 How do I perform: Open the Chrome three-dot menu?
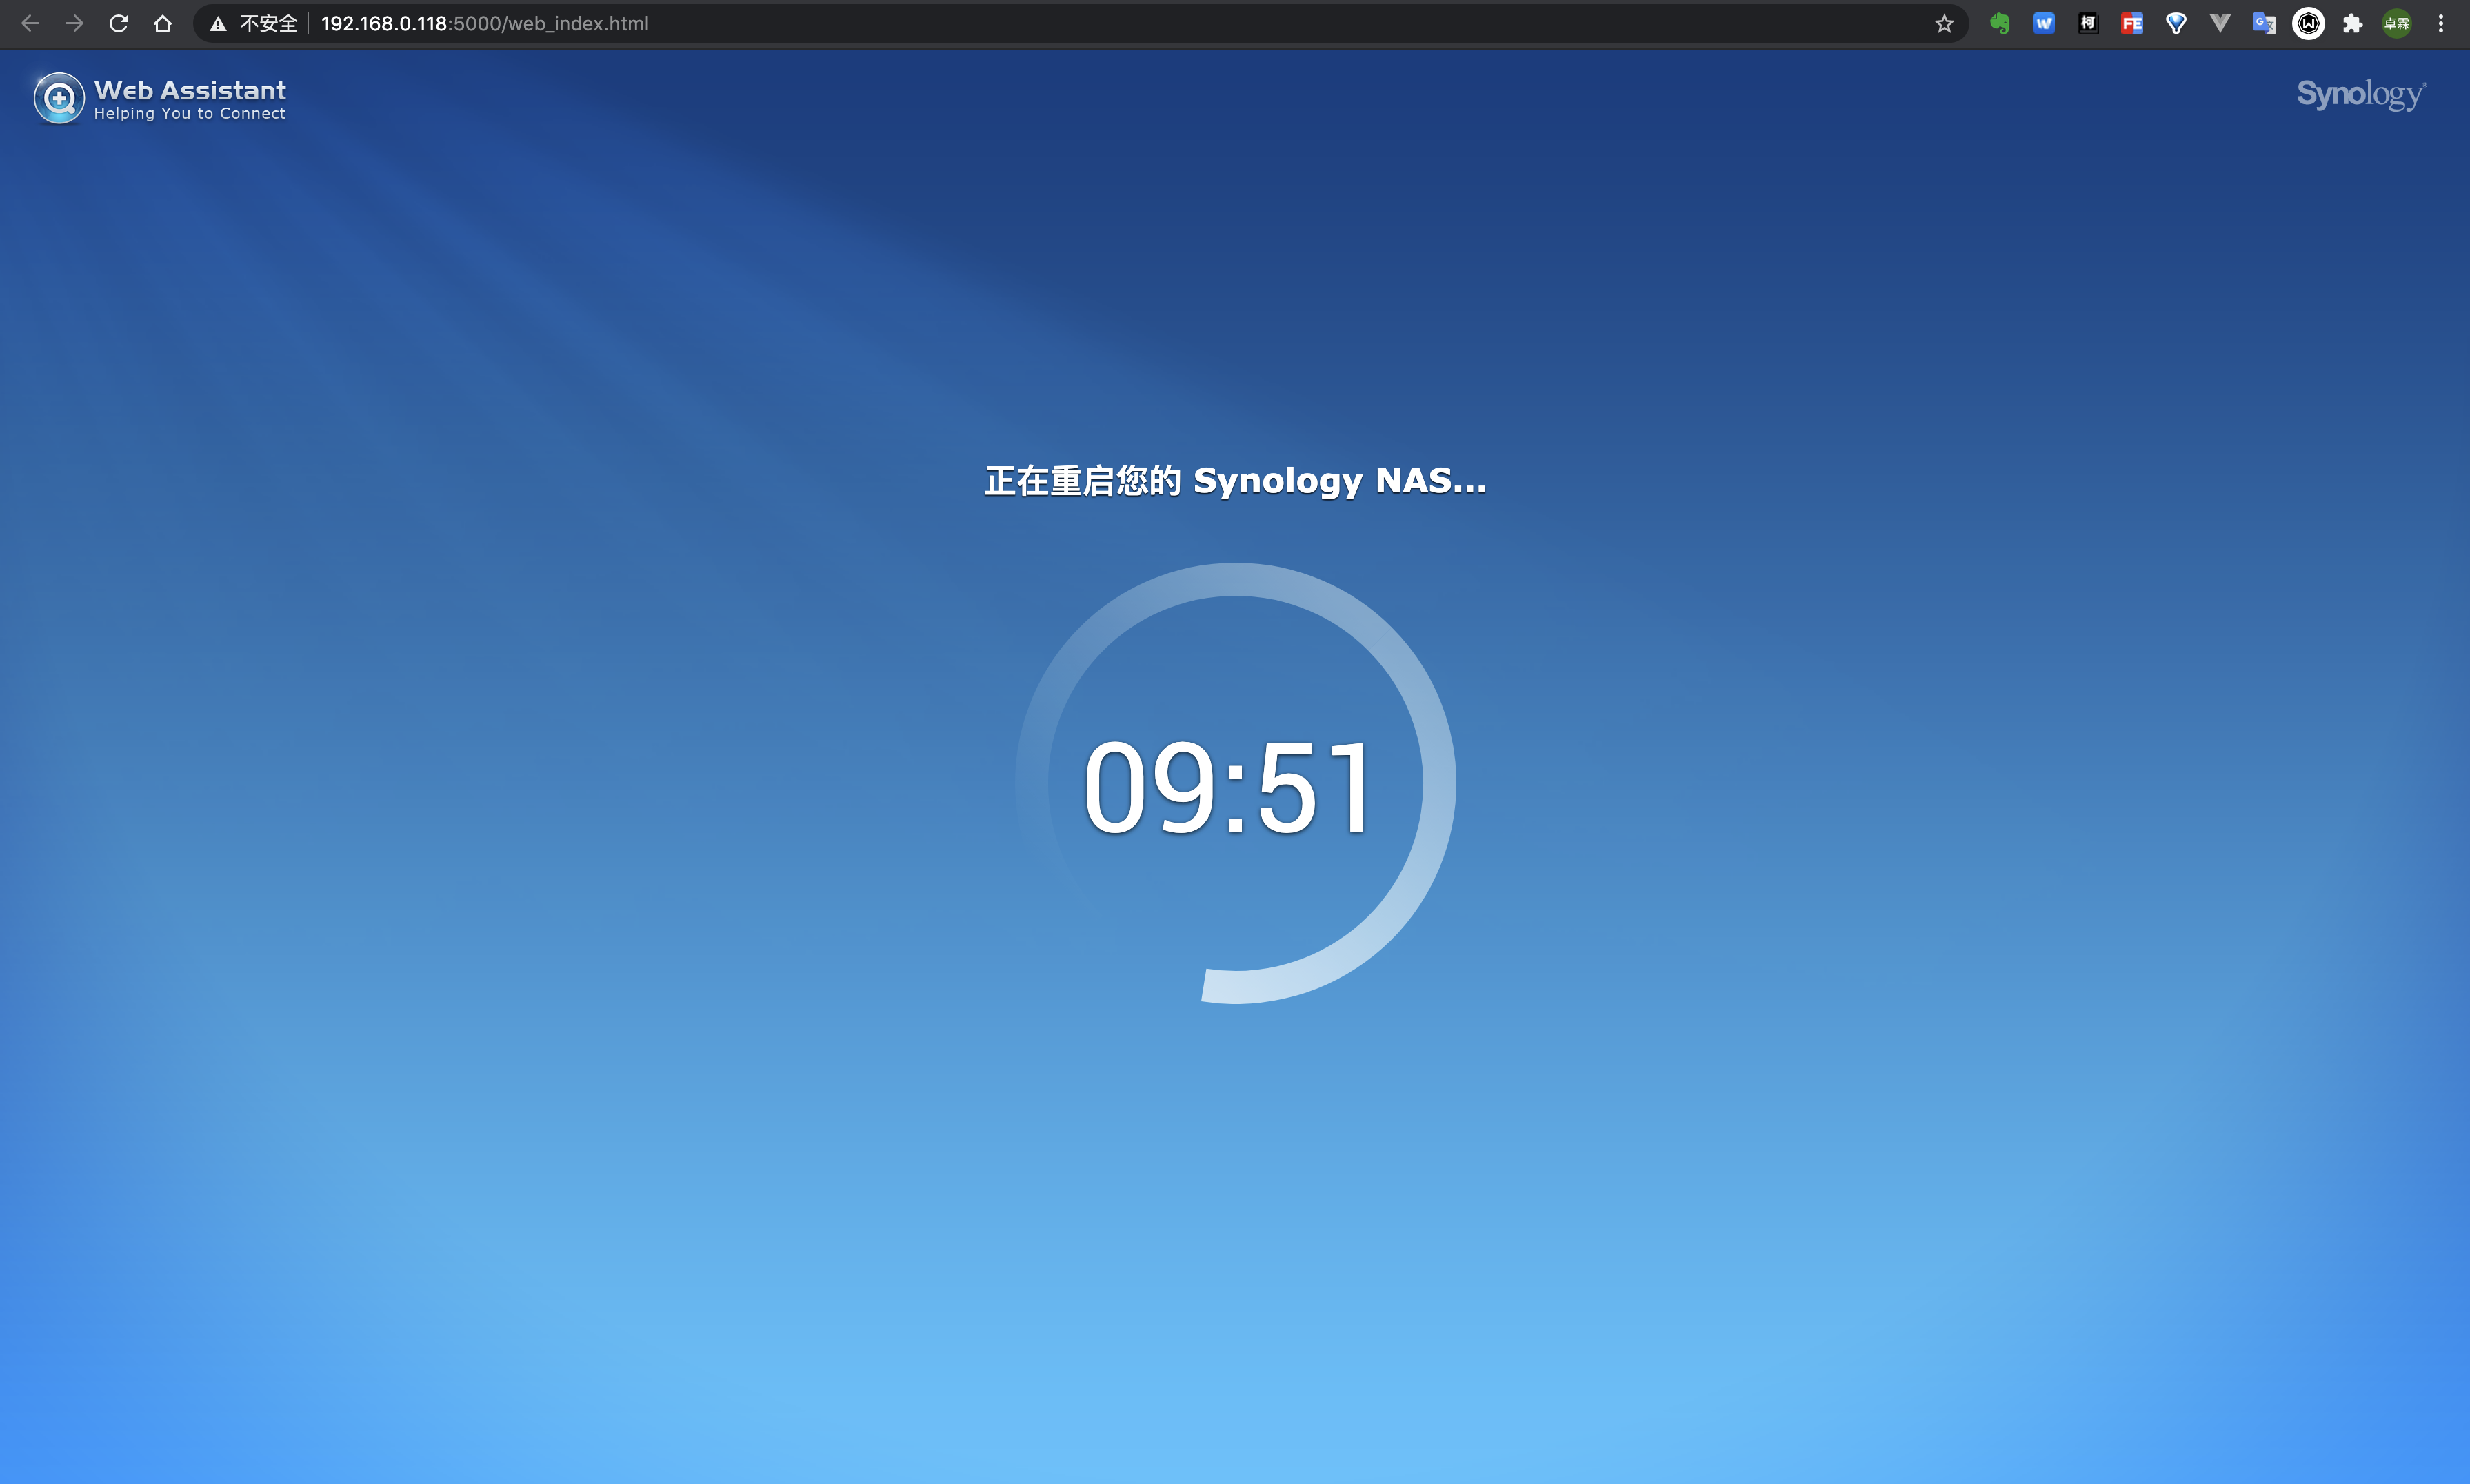tap(2440, 23)
